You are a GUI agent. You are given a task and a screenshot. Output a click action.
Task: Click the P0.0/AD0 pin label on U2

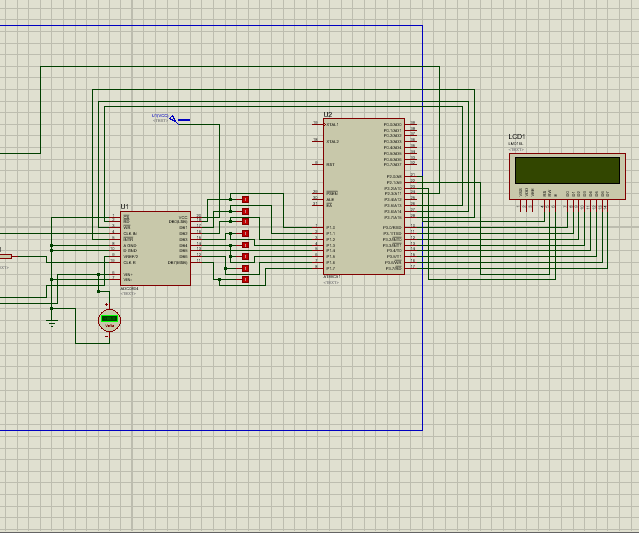(x=392, y=125)
